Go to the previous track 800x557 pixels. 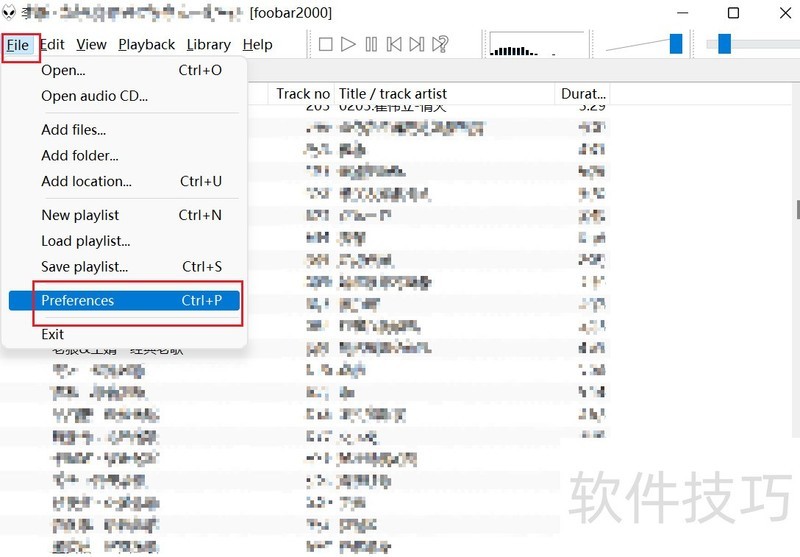394,44
